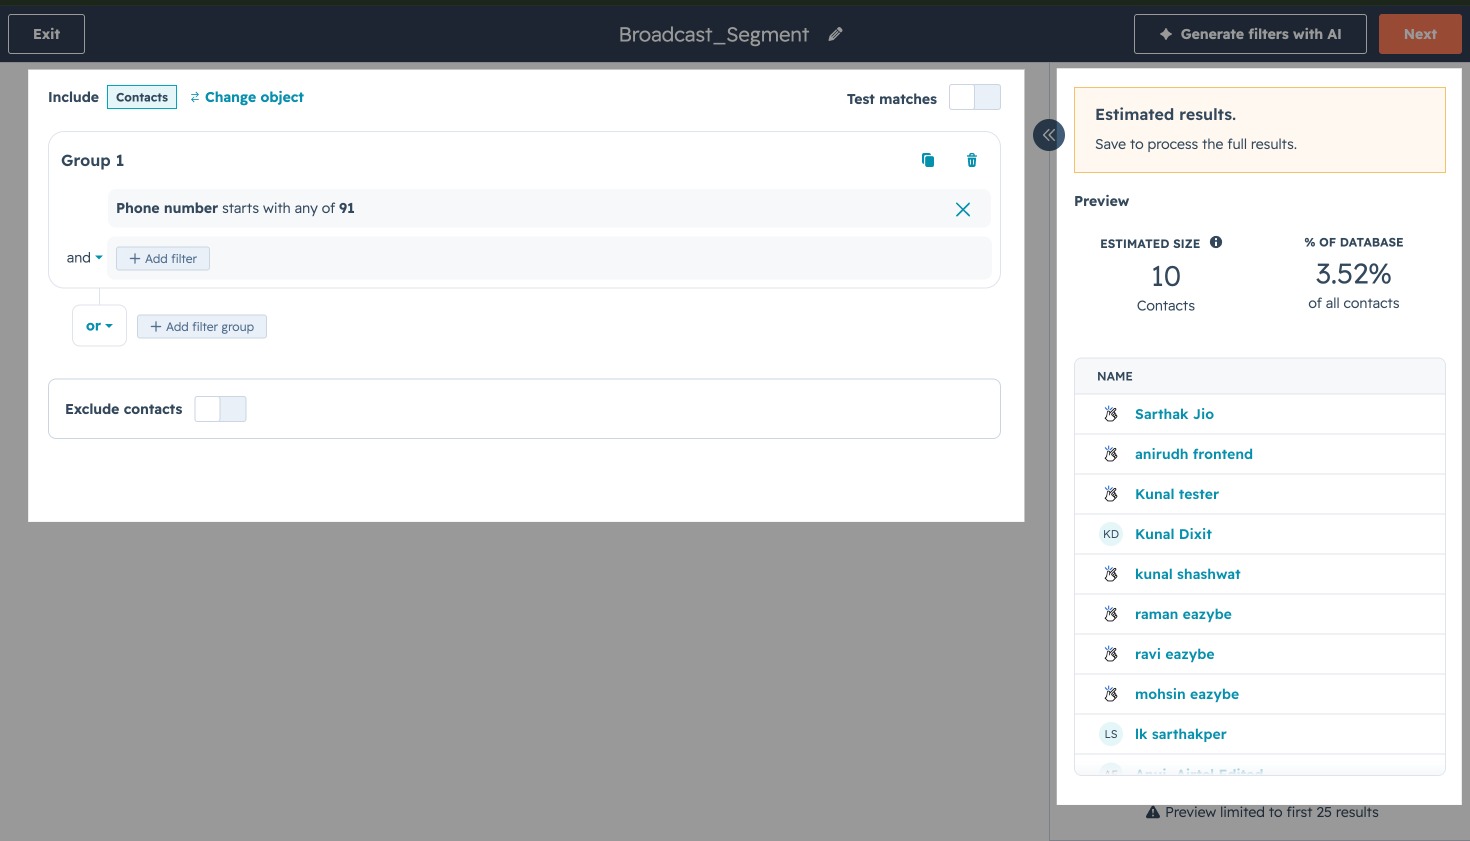Viewport: 1470px width, 841px height.
Task: Click the LS avatar beside lk sarthakper
Action: [1111, 734]
